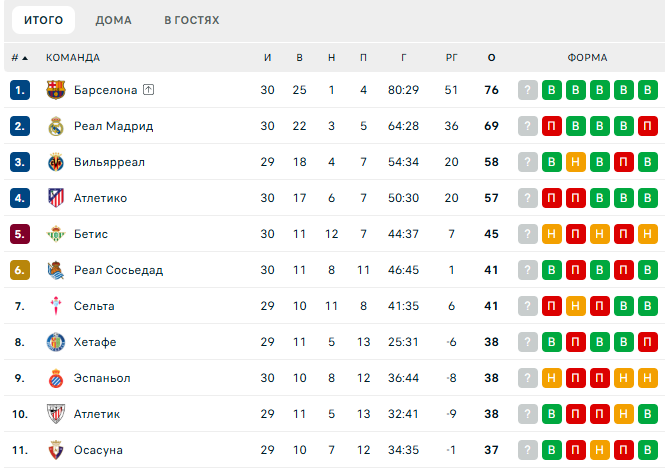Screen dimensions: 665x473
Task: Click the Real Madrid club crest
Action: point(56,126)
